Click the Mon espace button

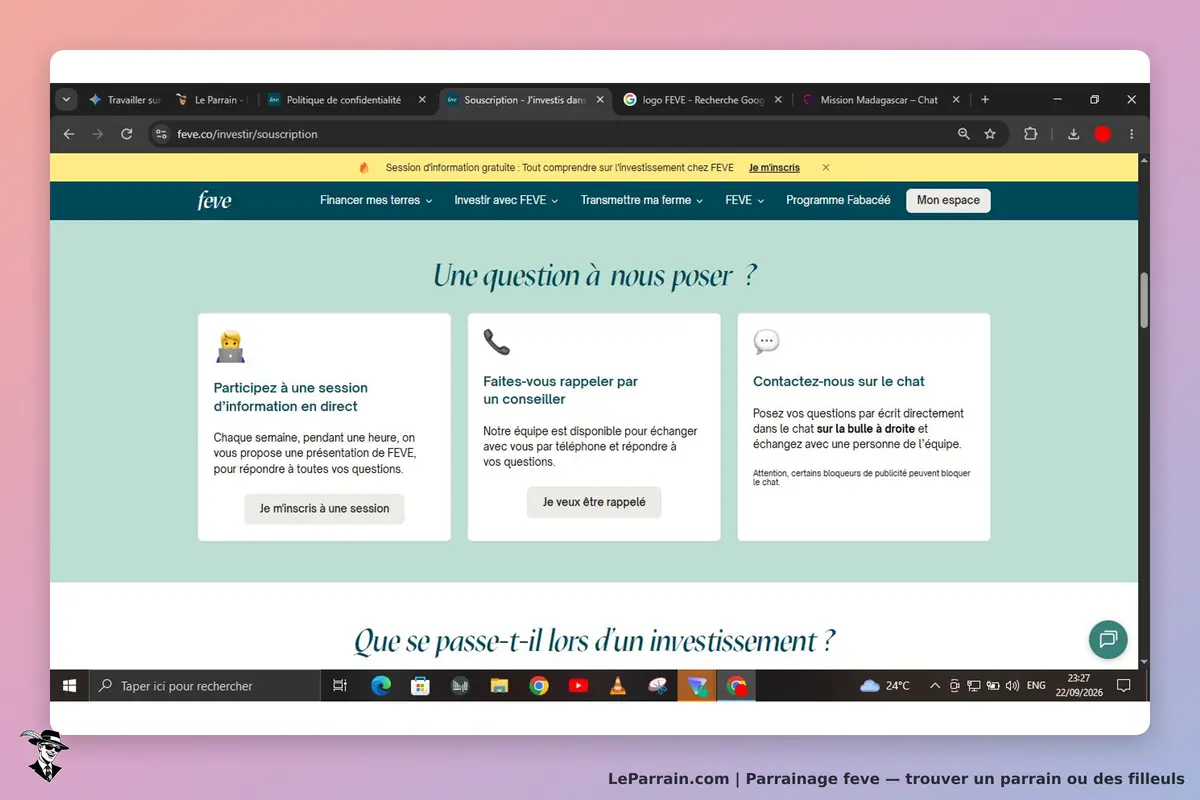point(948,201)
